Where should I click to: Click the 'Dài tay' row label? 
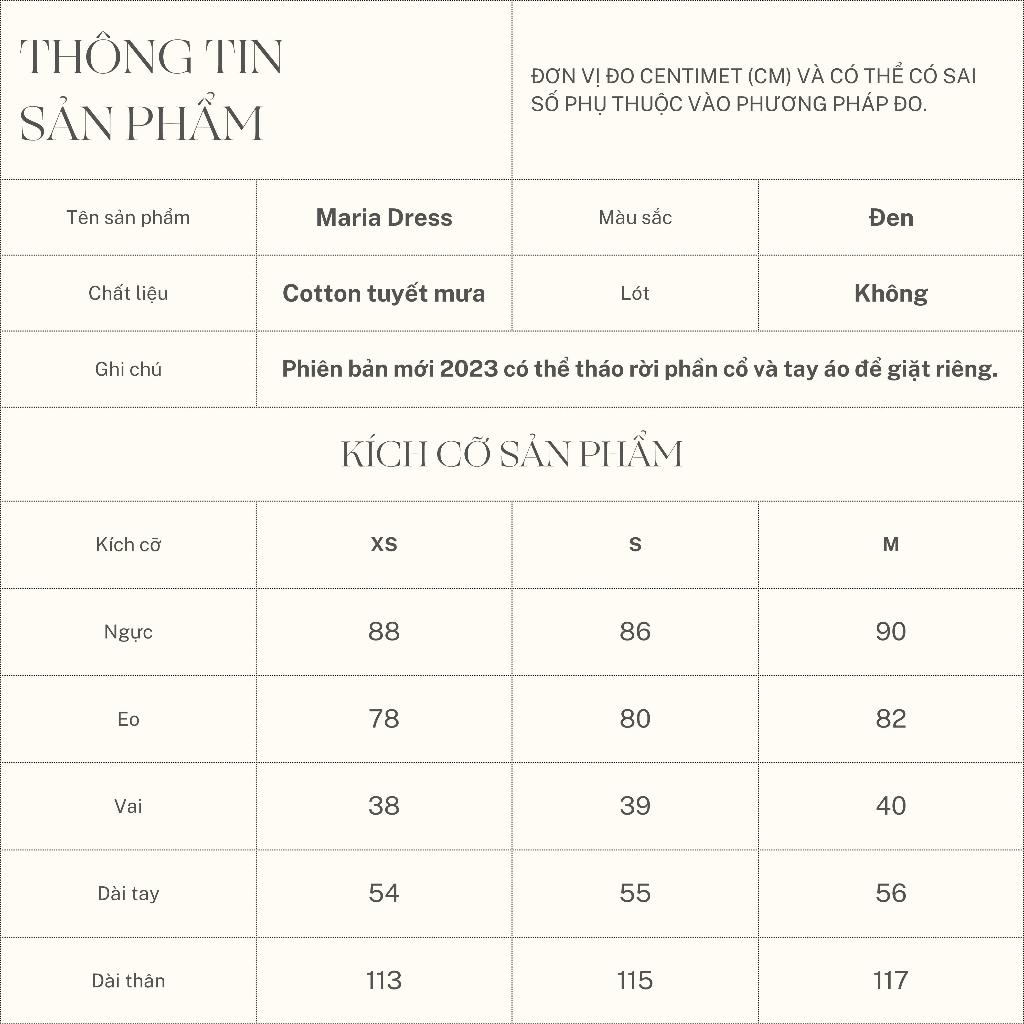click(128, 893)
